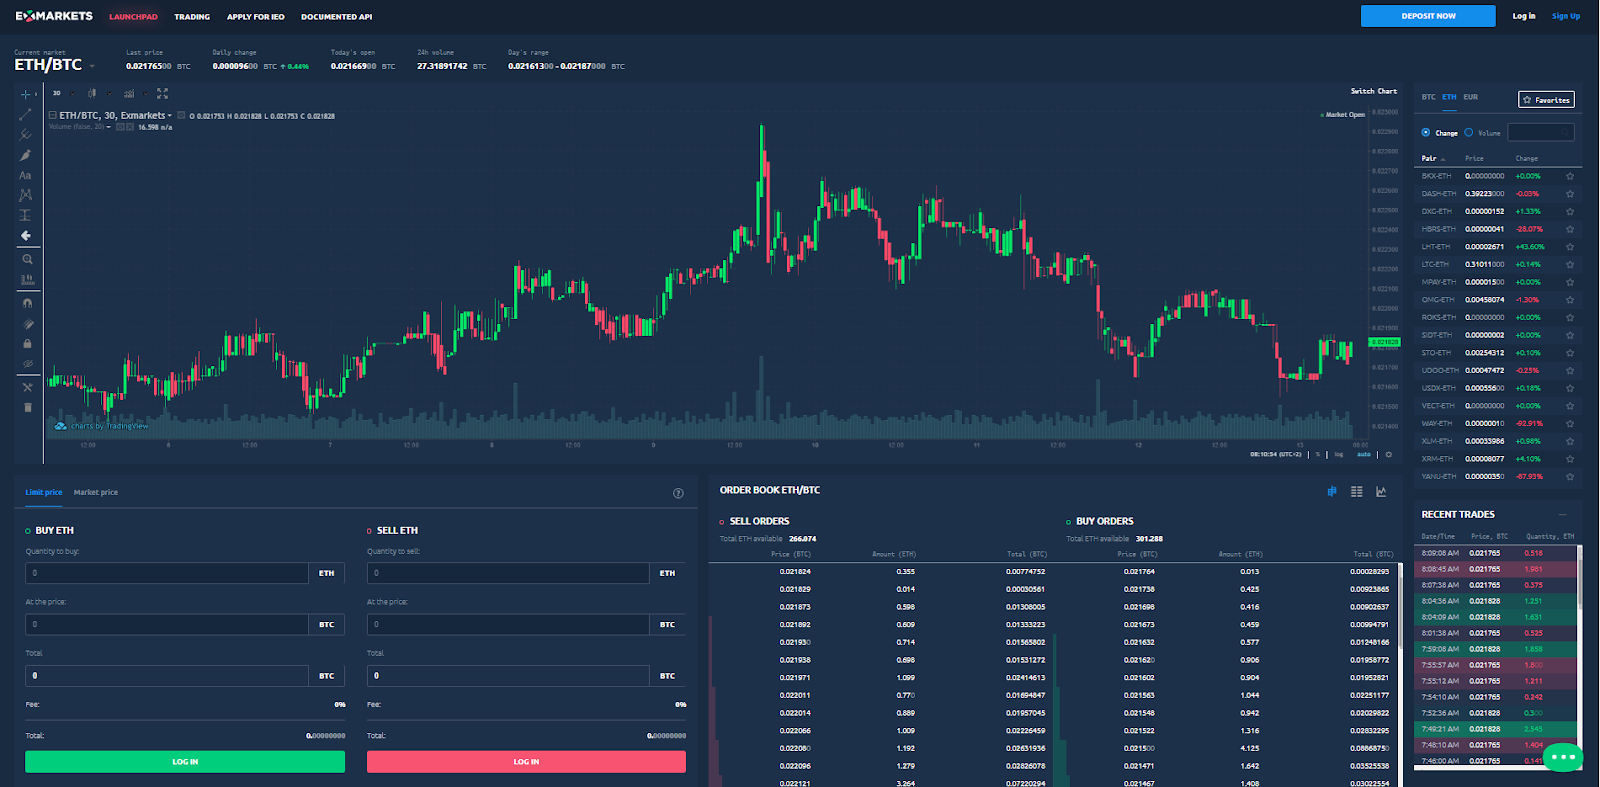1600x787 pixels.
Task: Select the trend line drawing tool
Action: [x=26, y=115]
